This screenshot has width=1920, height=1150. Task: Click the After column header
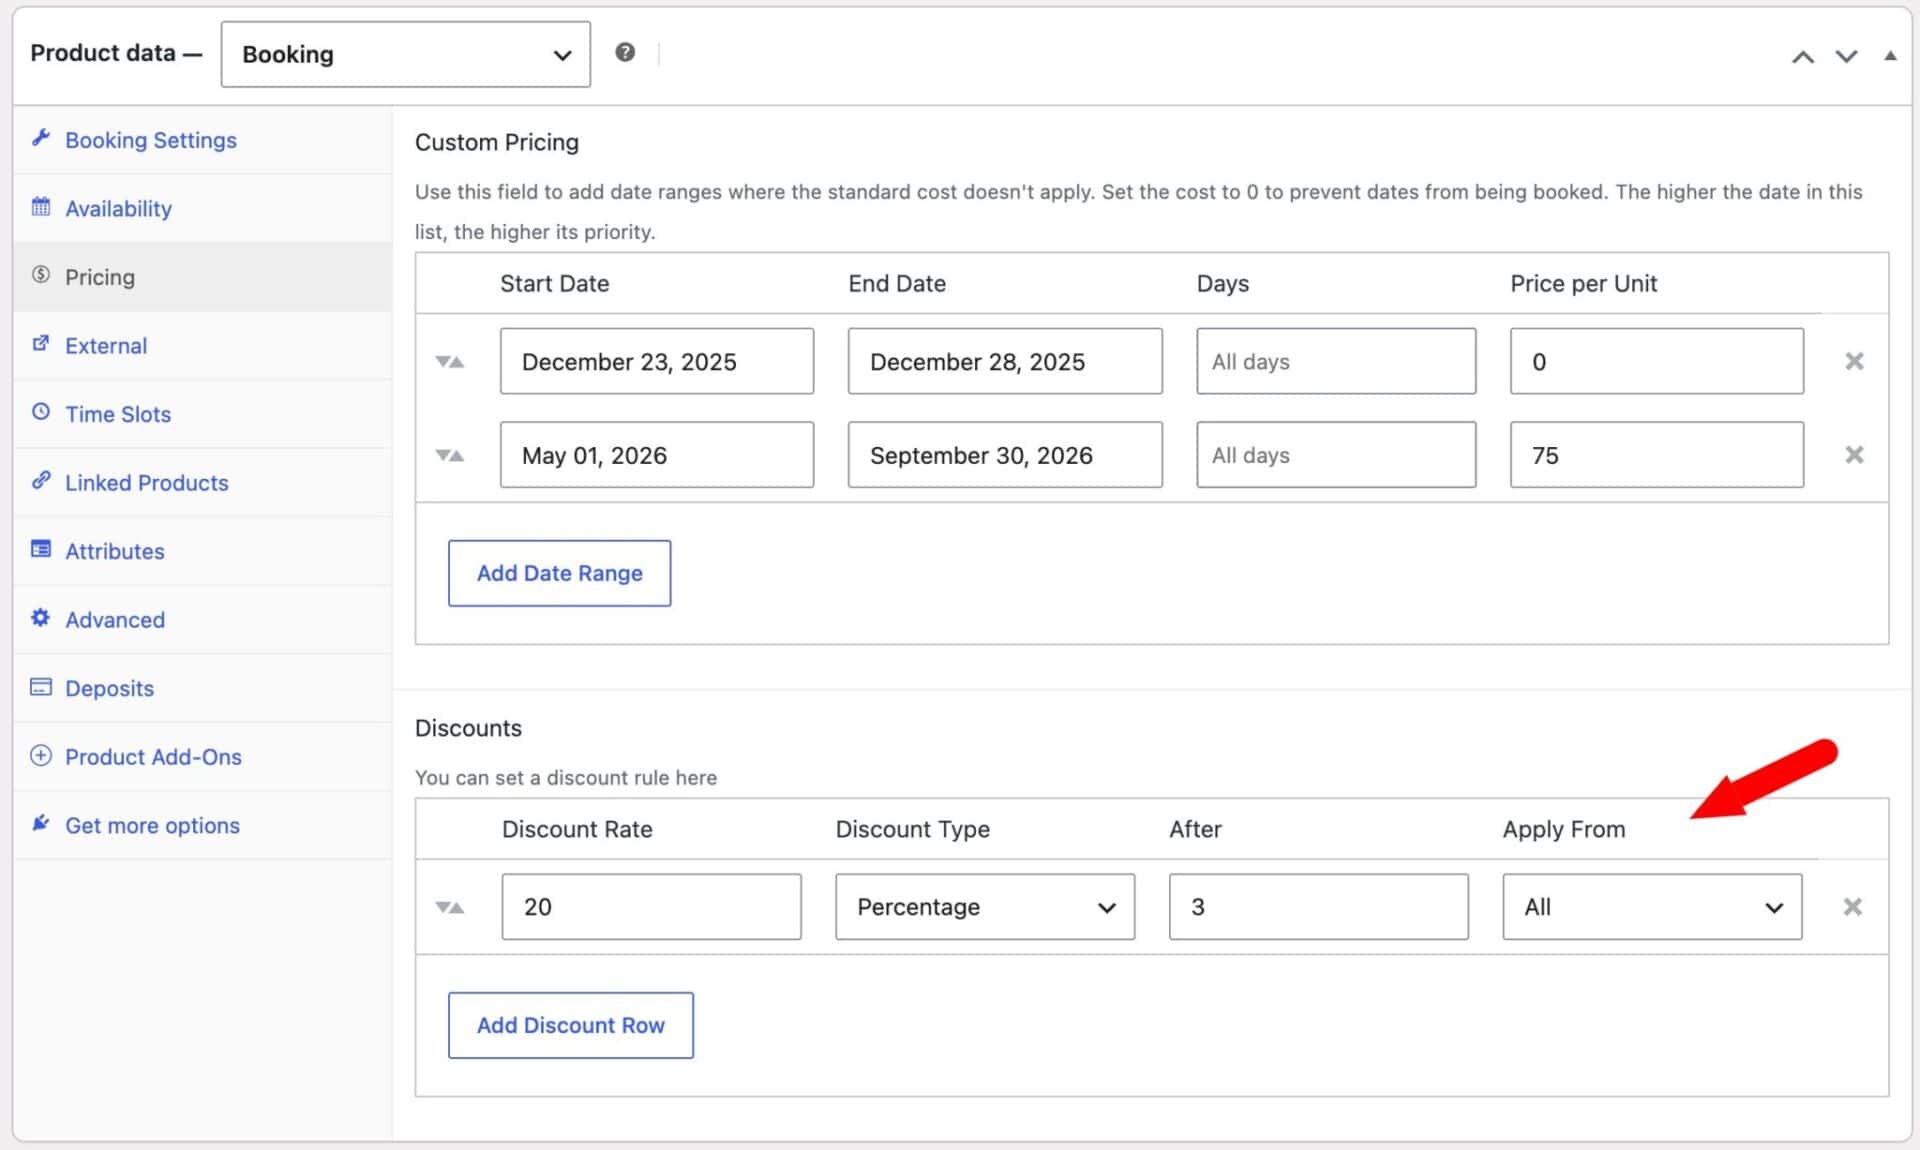(1195, 829)
